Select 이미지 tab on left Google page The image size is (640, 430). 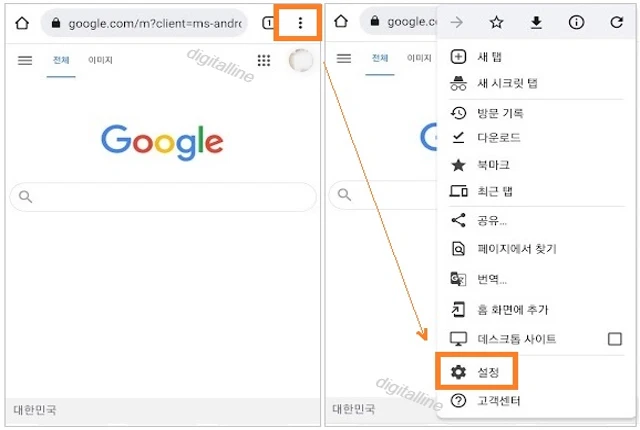[100, 60]
